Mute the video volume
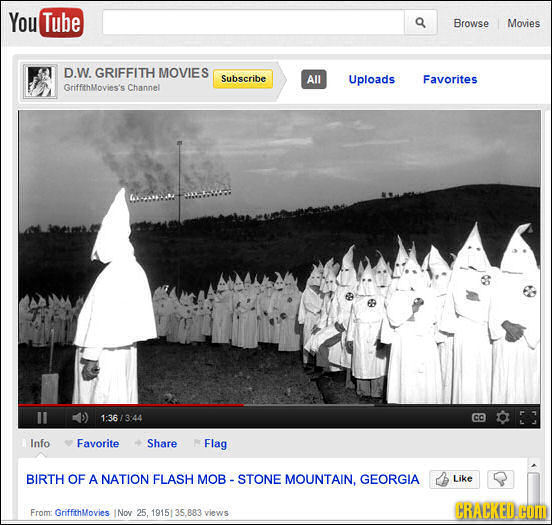This screenshot has width=552, height=525. pyautogui.click(x=80, y=418)
